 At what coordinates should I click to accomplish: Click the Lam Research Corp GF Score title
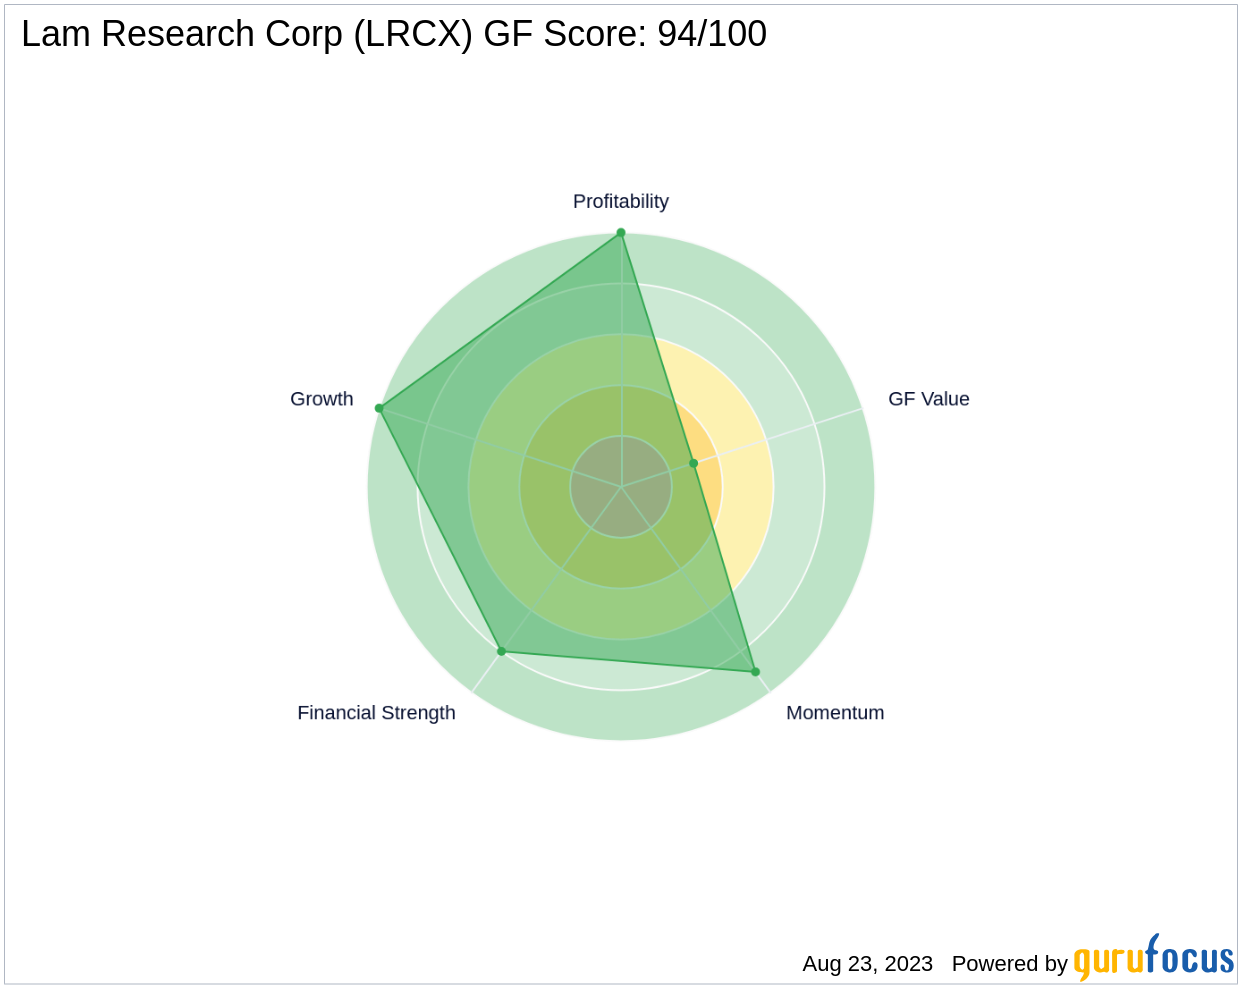pos(394,34)
